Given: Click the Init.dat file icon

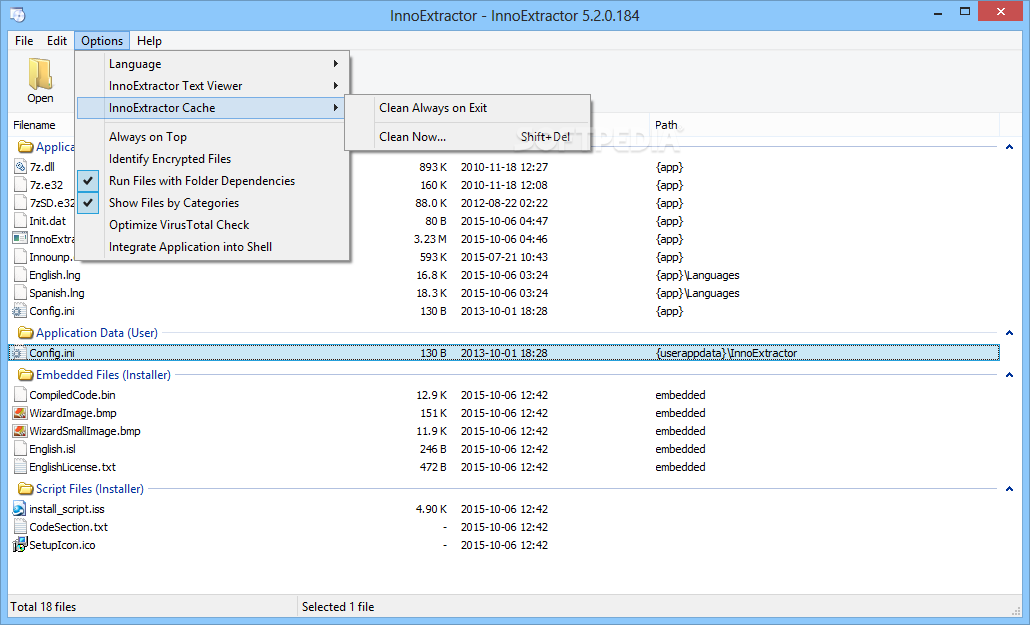Looking at the screenshot, I should coord(20,221).
